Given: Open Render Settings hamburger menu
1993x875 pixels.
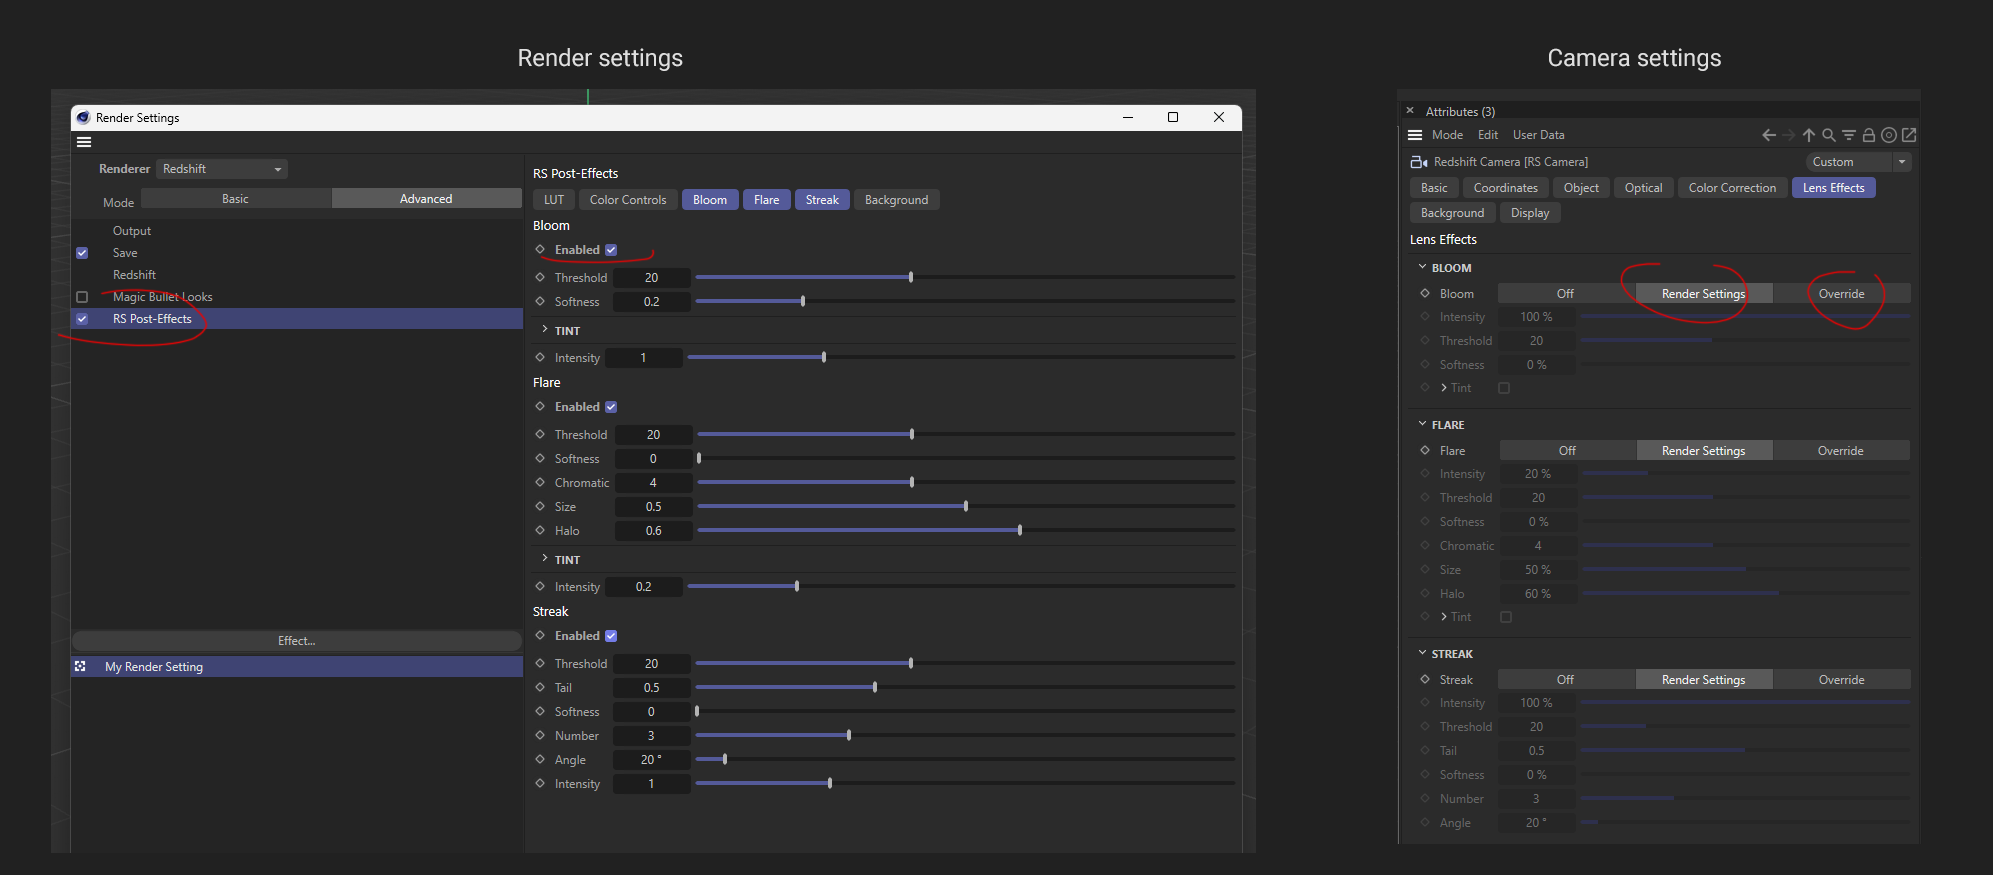Looking at the screenshot, I should tap(84, 142).
